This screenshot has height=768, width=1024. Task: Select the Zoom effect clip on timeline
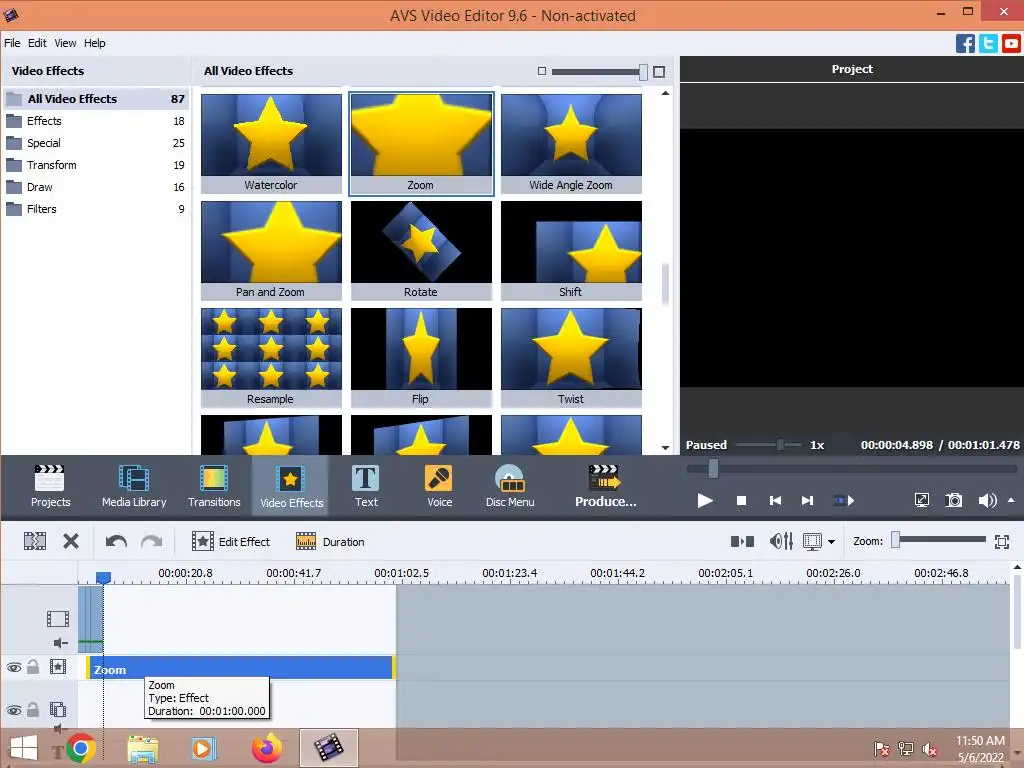240,668
